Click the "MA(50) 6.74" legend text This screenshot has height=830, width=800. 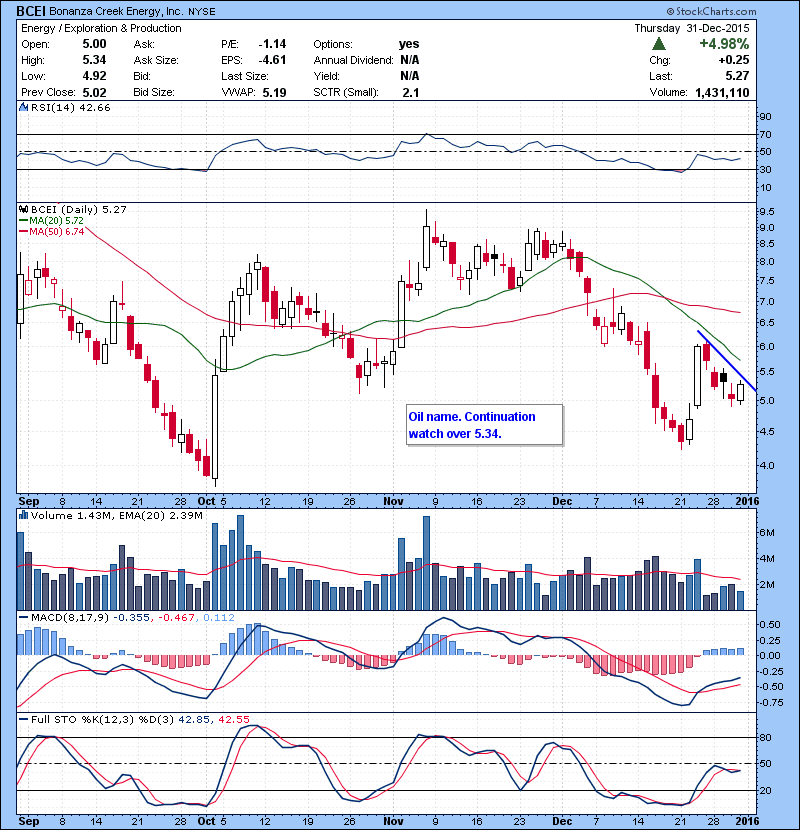[x=56, y=232]
